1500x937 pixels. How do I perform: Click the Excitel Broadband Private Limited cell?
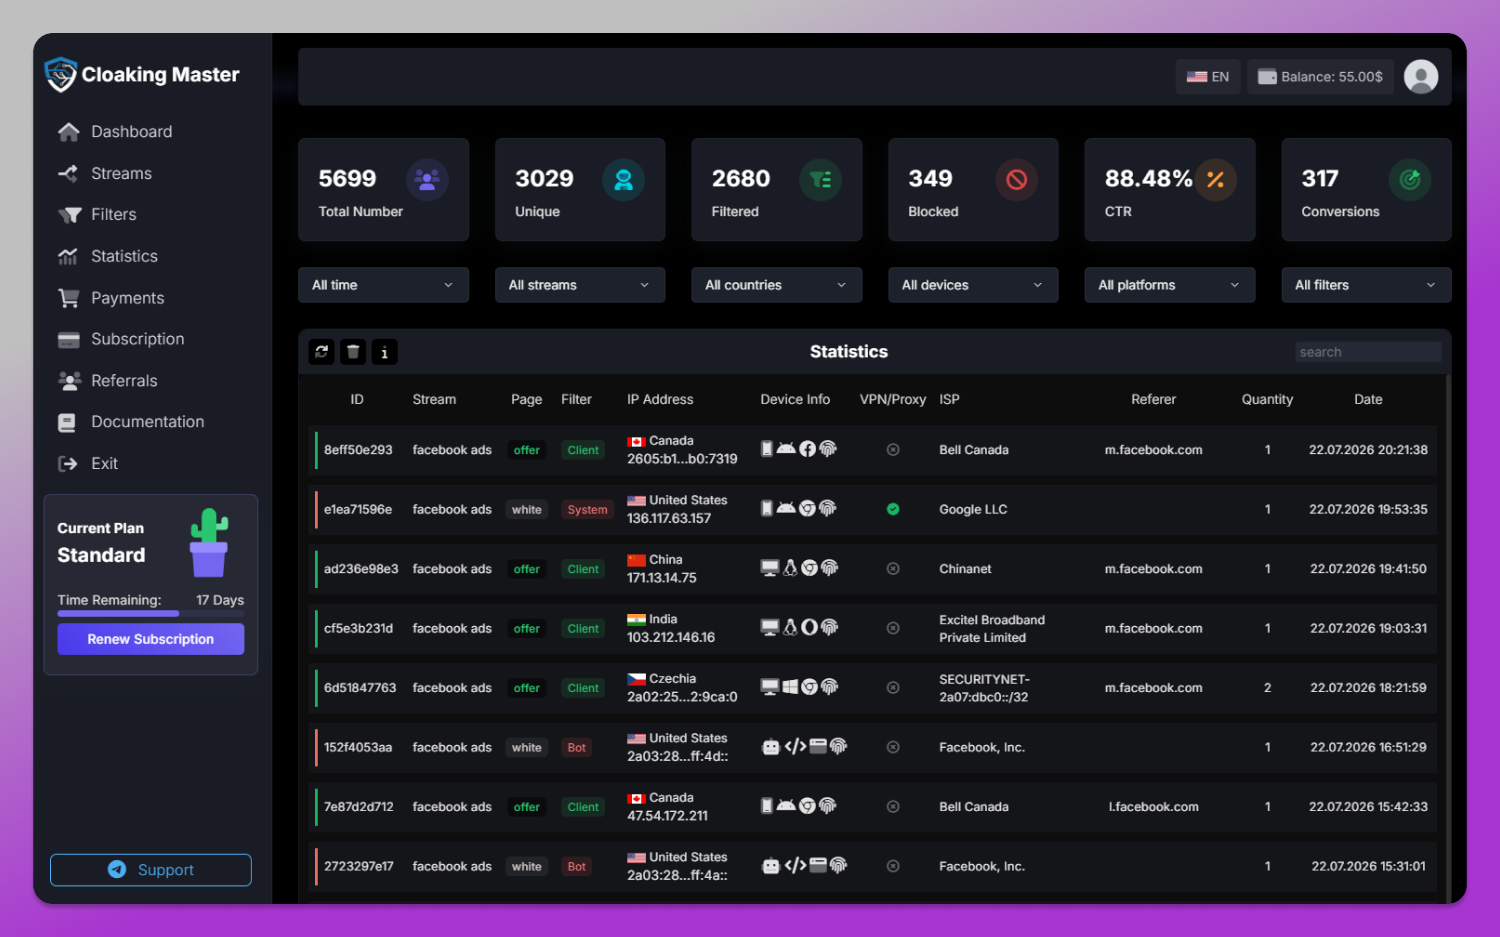tap(992, 629)
